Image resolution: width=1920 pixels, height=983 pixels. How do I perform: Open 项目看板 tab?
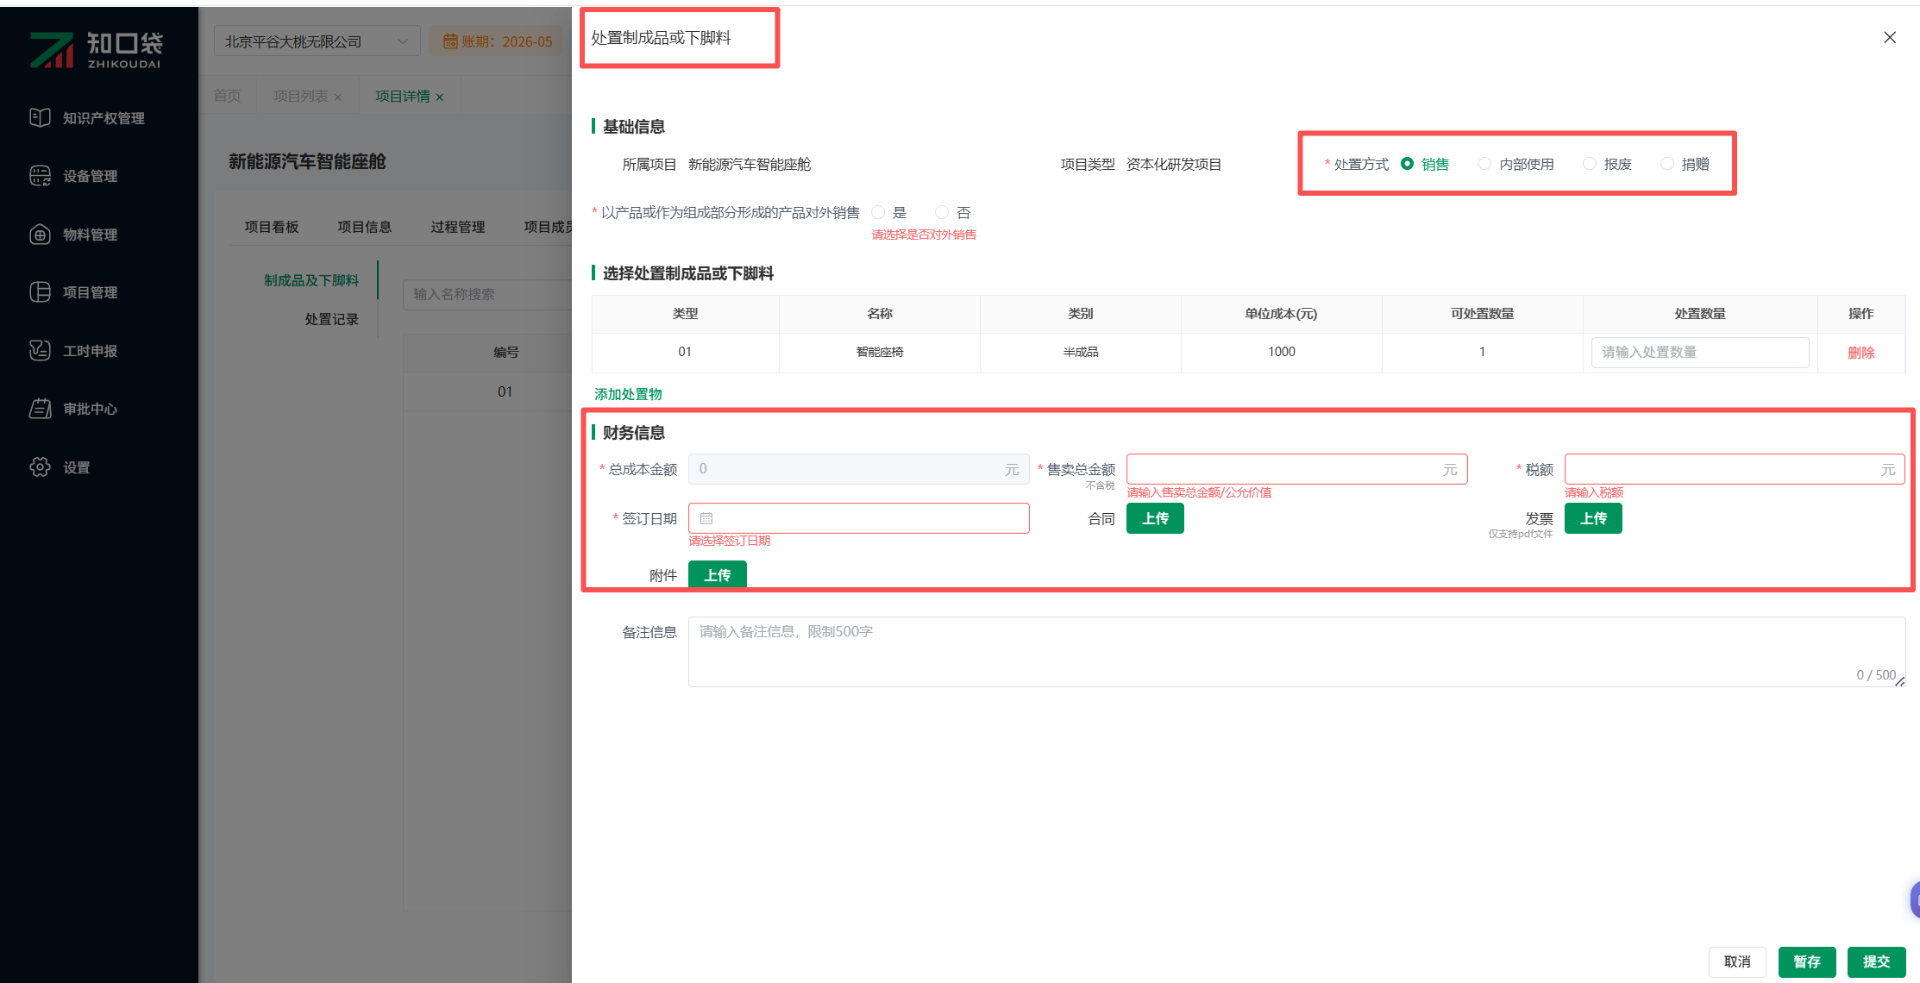[x=272, y=227]
